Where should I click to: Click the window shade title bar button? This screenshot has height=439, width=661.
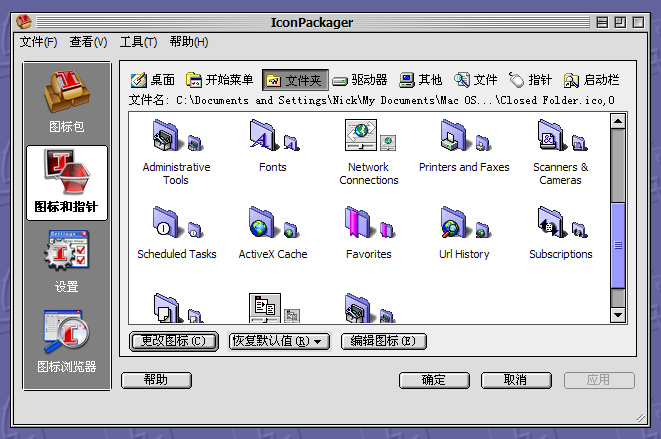(602, 22)
